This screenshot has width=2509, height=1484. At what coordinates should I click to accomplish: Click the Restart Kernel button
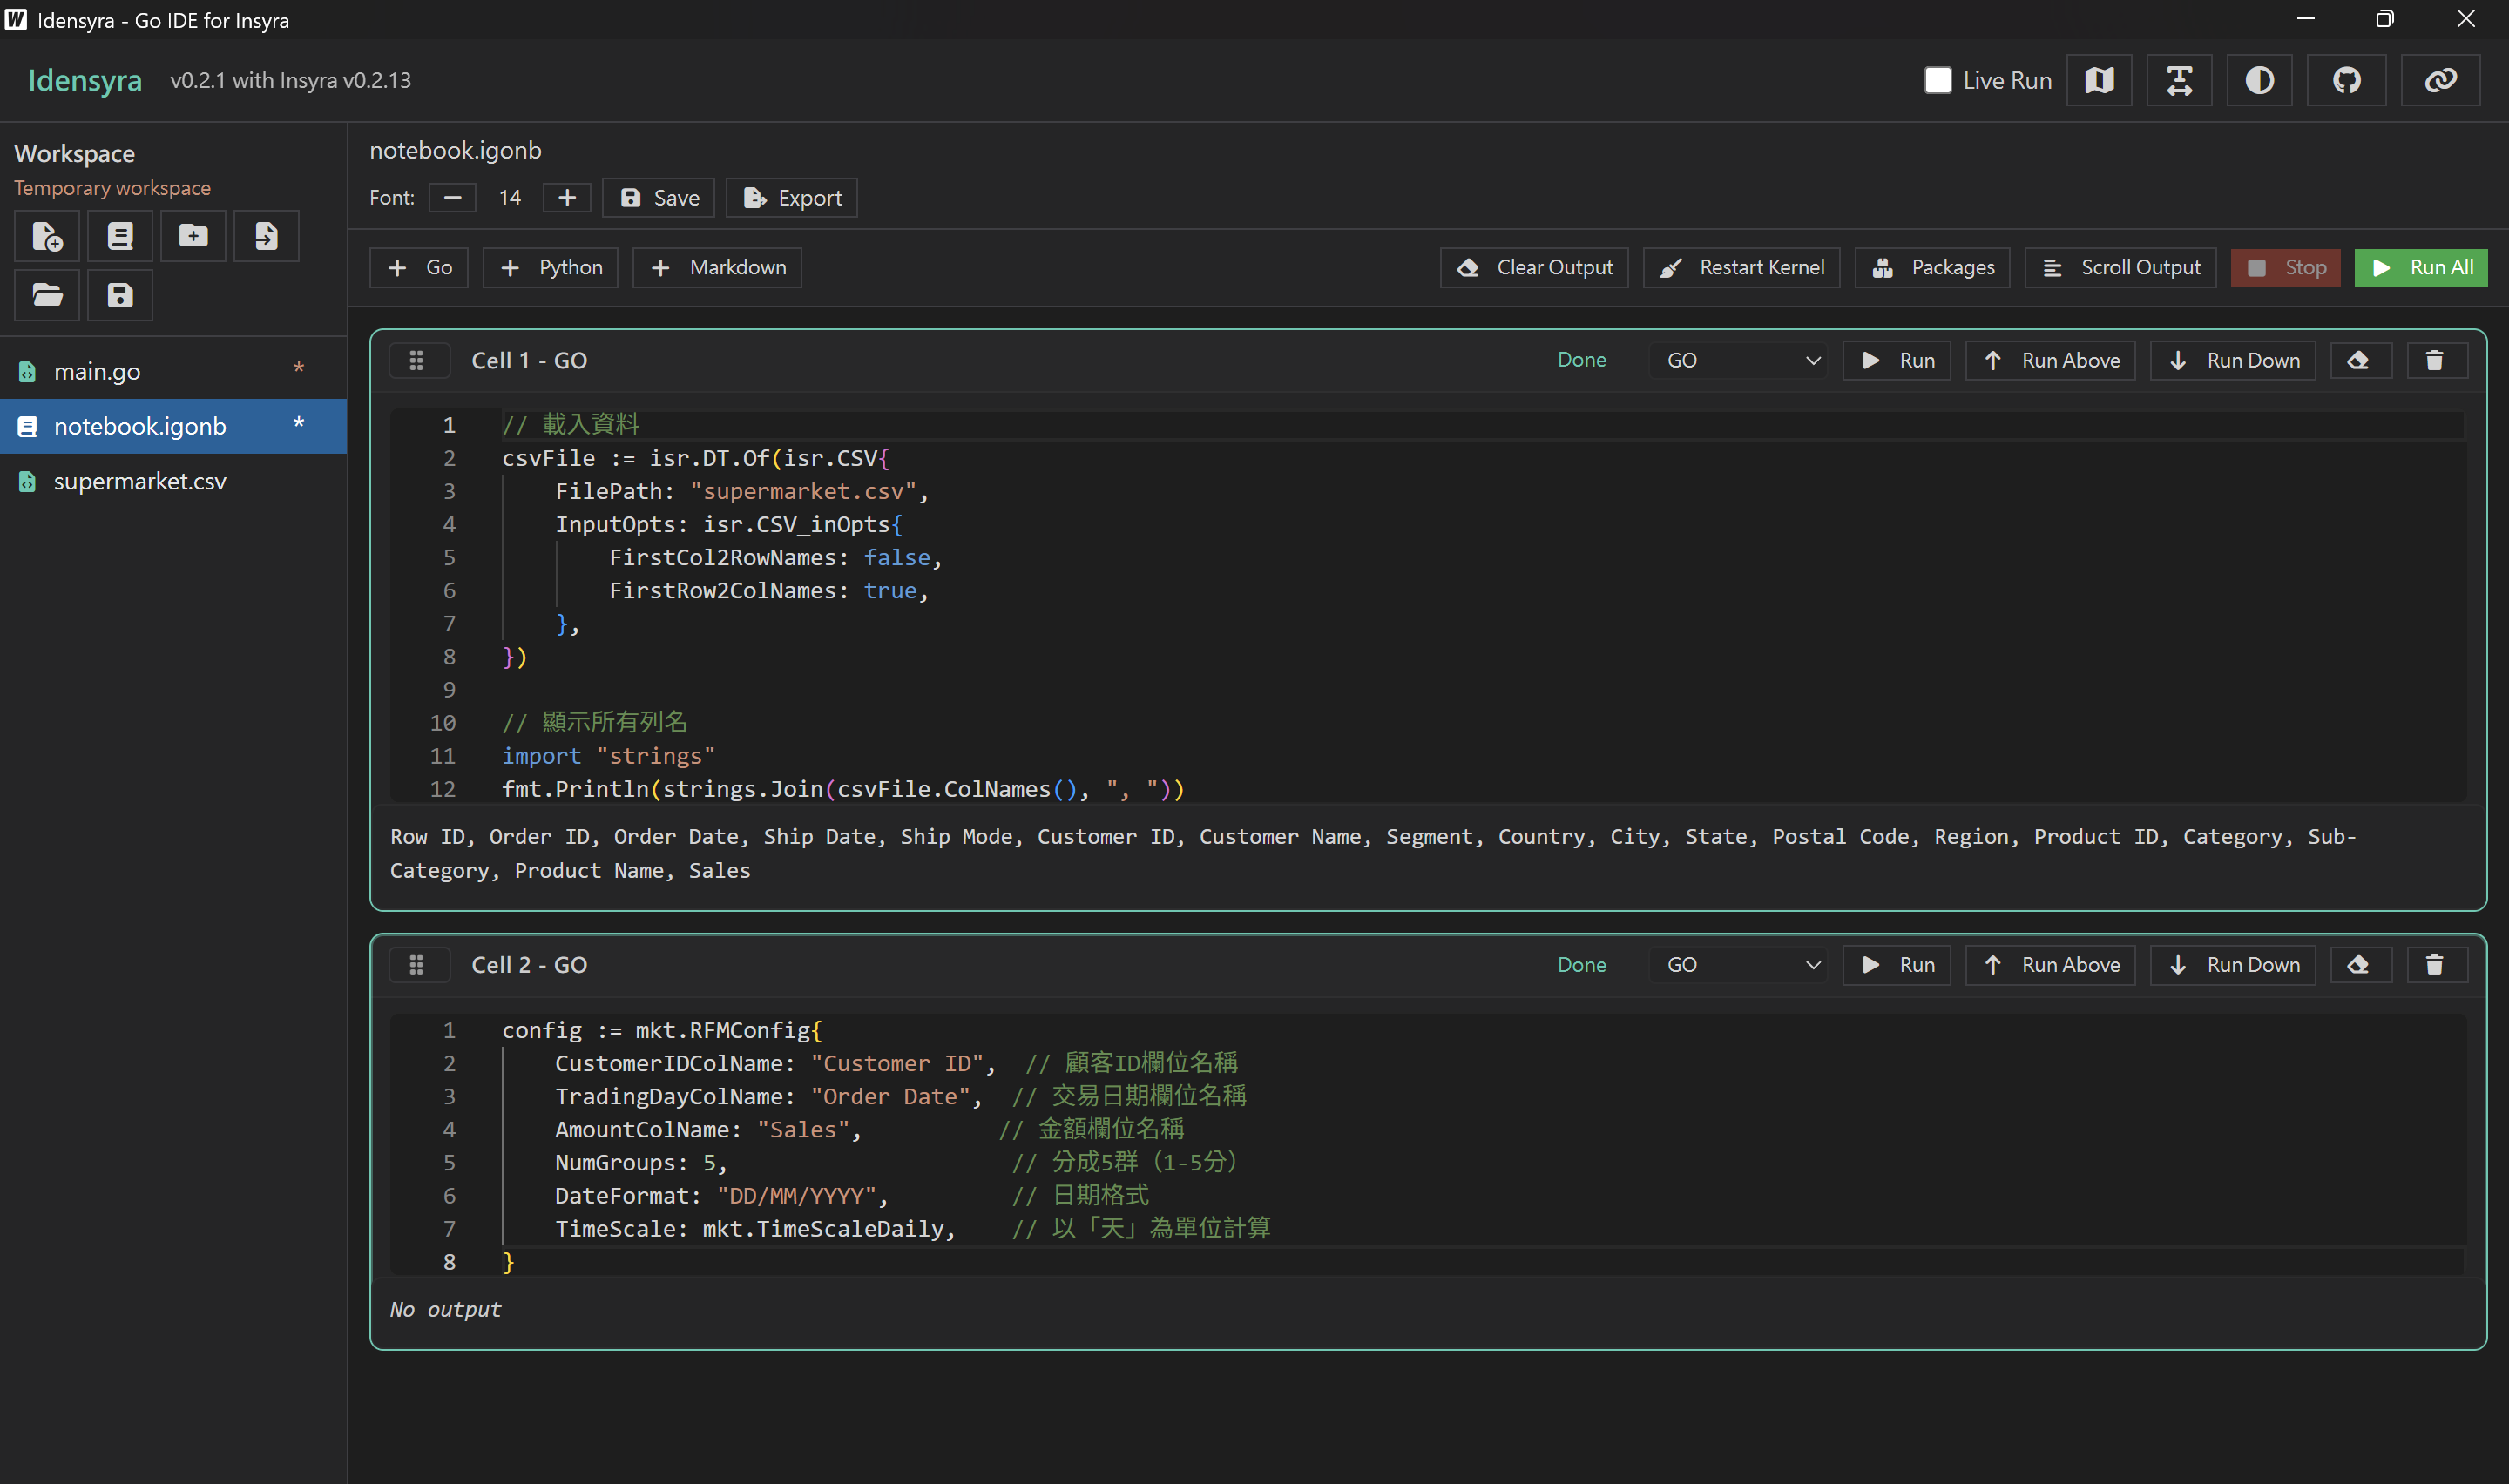coord(1741,267)
